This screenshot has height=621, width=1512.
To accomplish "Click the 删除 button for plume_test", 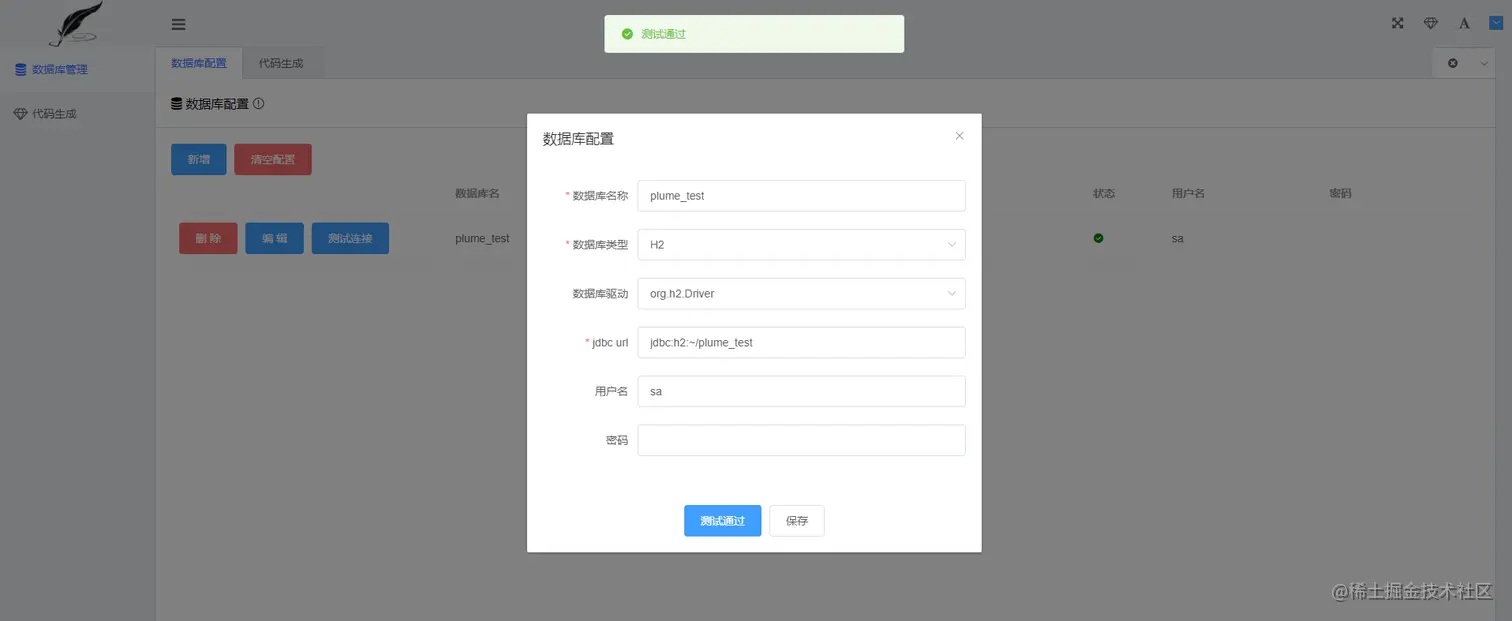I will [208, 238].
